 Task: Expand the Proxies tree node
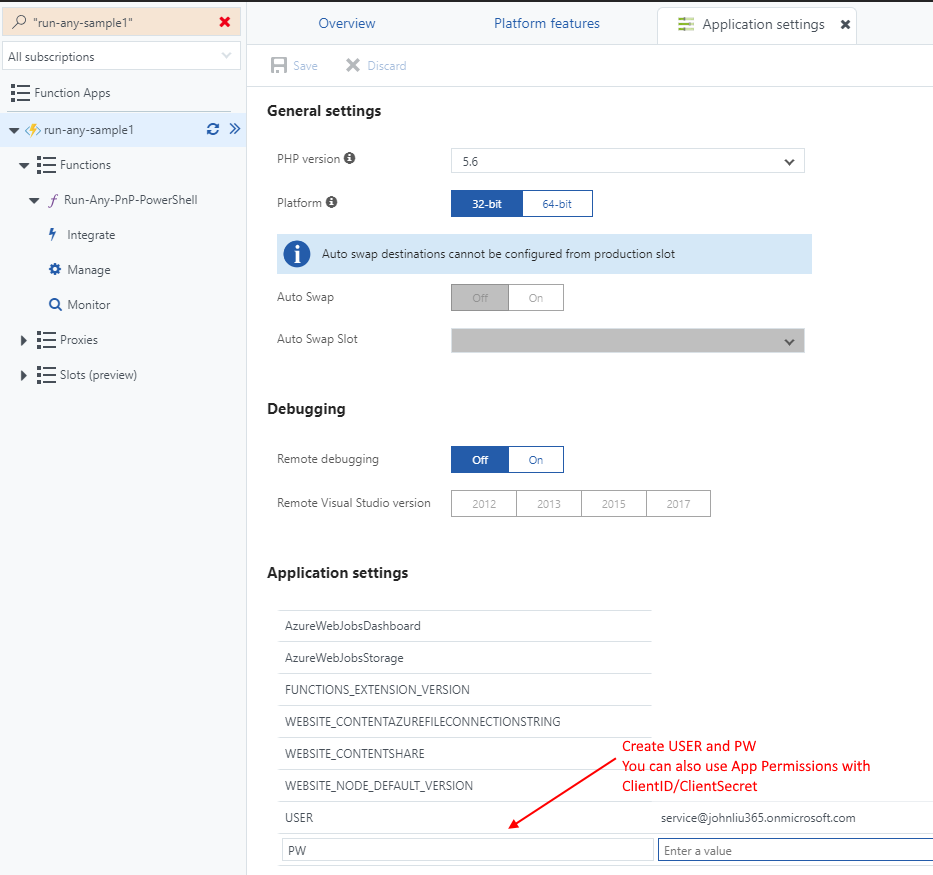(x=24, y=340)
